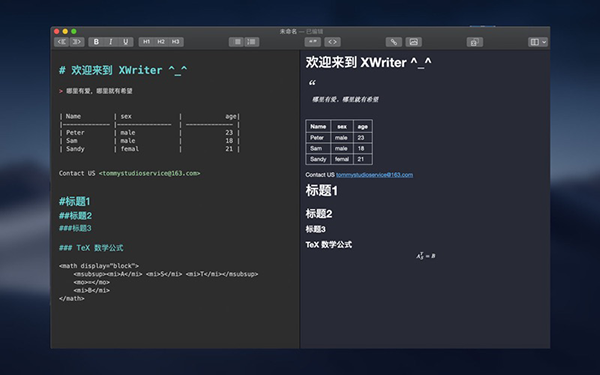This screenshot has height=375, width=600.
Task: Click the 'sex' header cell in preview table
Action: [342, 127]
